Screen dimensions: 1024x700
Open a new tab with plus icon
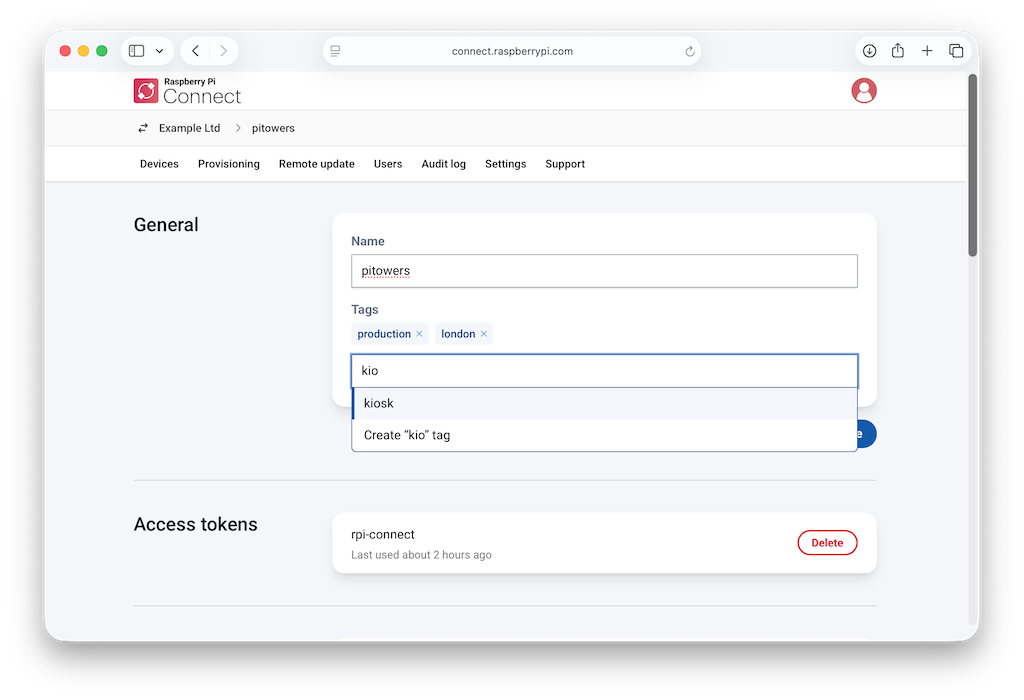(x=927, y=51)
